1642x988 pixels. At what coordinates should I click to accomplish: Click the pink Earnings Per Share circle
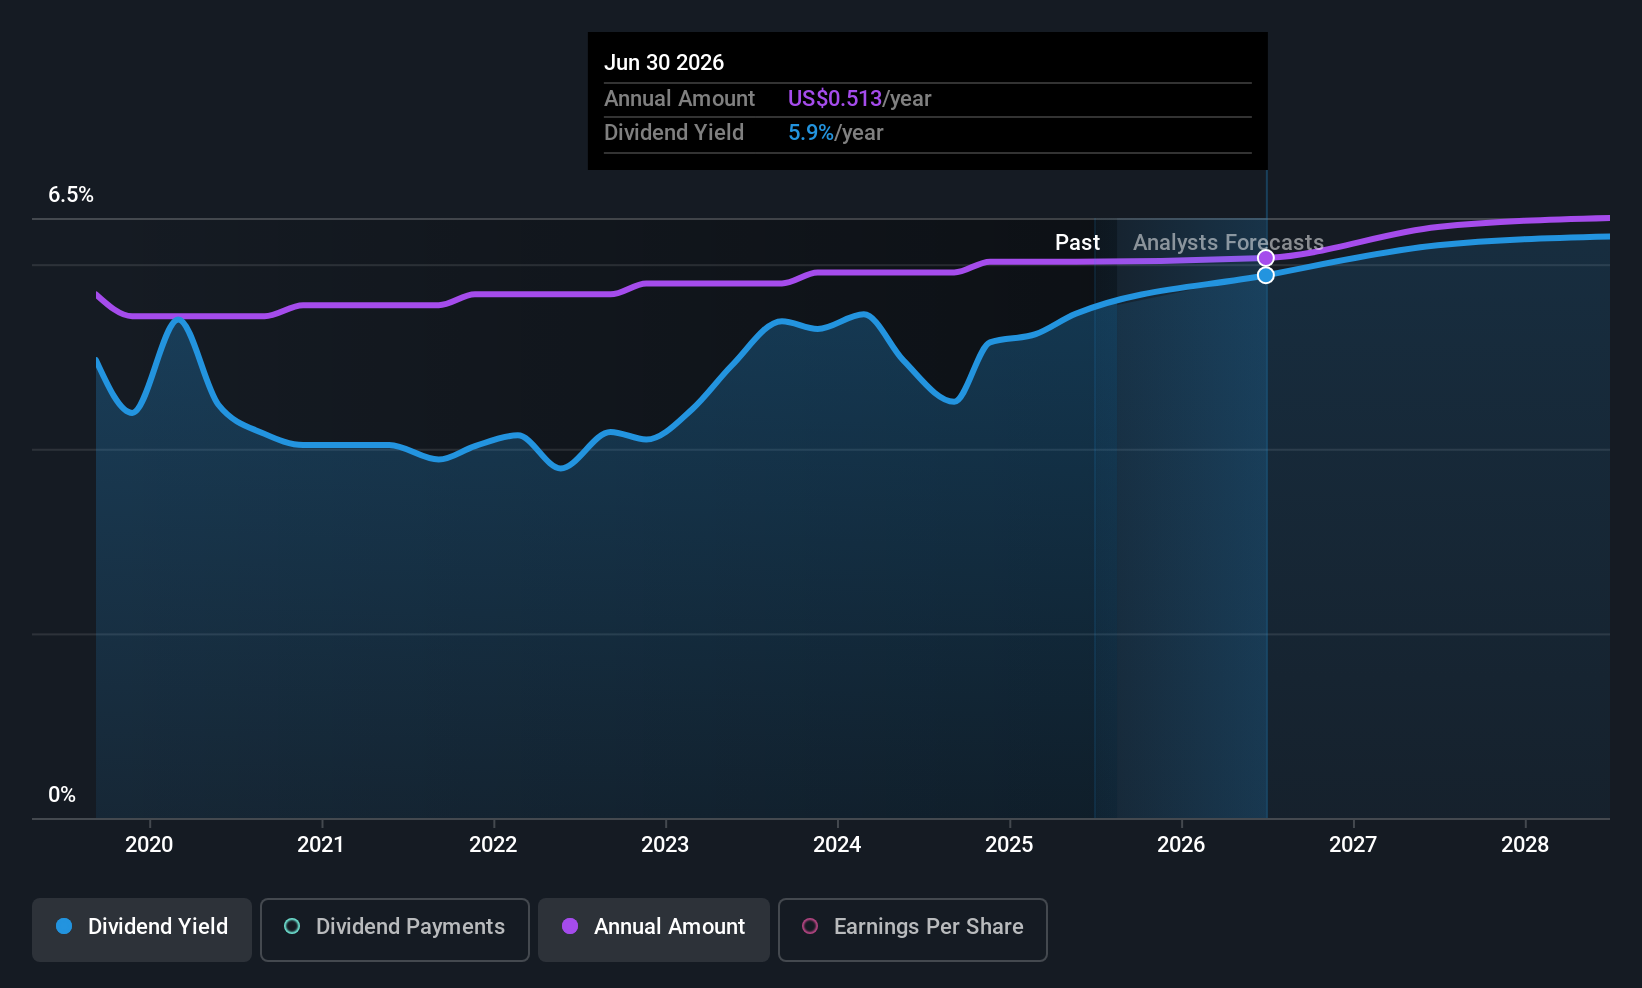pos(810,926)
